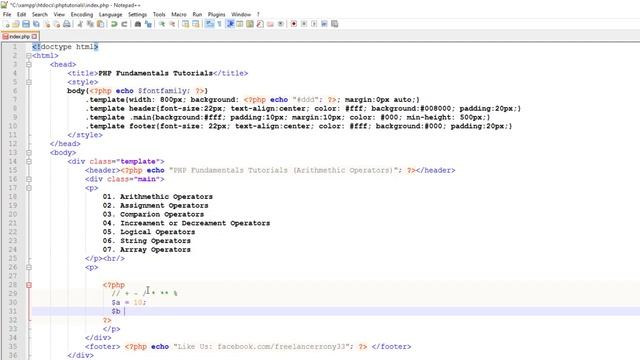Click the macro Playback icon
Image resolution: width=640 pixels, height=360 pixels.
point(314,24)
